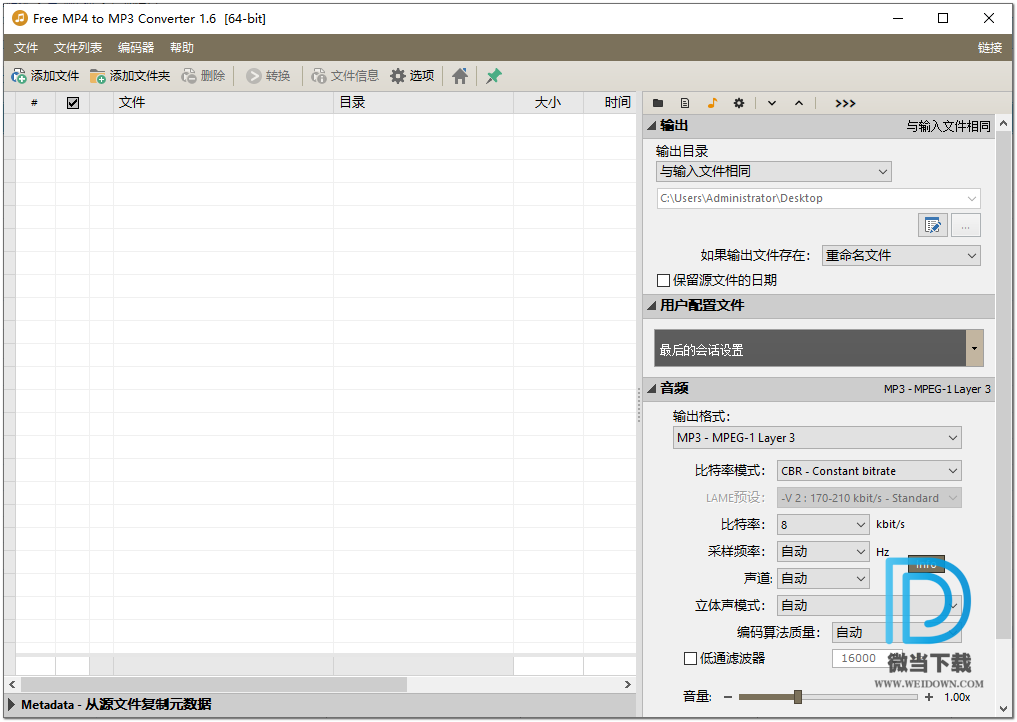Click the # column header
This screenshot has width=1017, height=722.
pos(34,102)
